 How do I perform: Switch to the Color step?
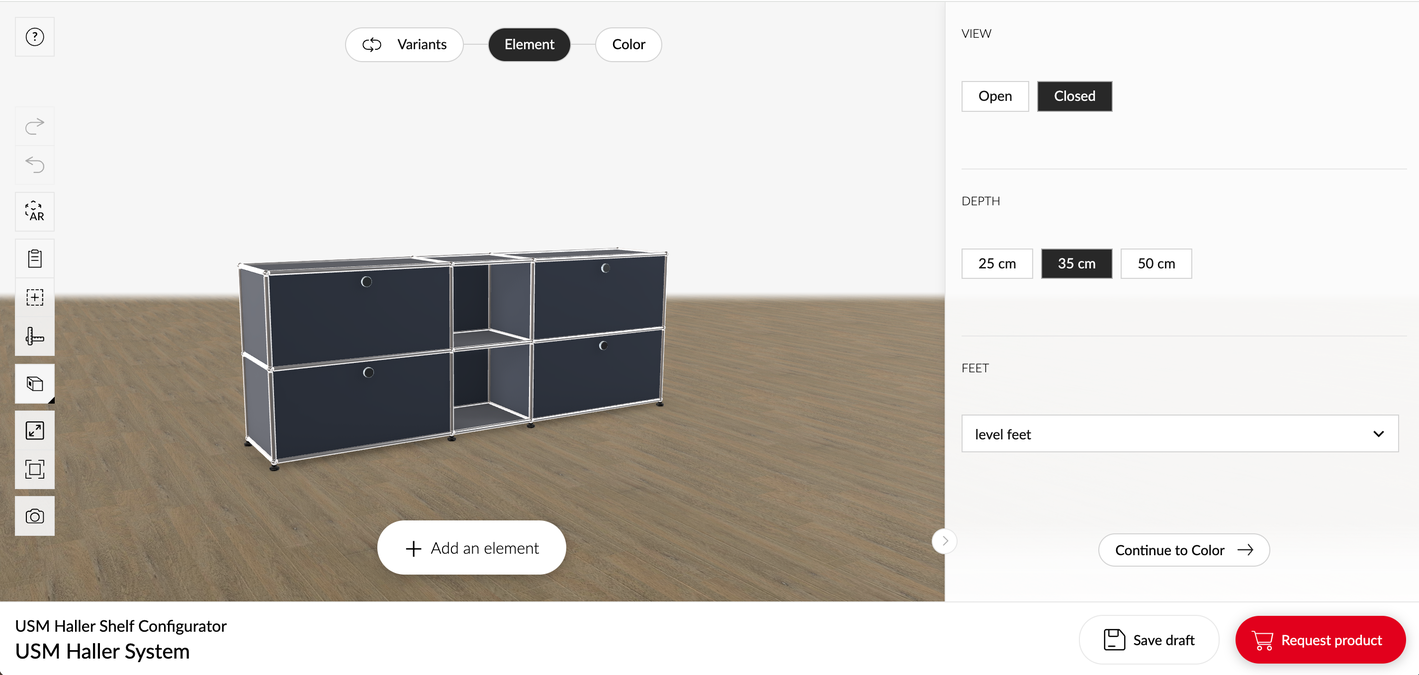[628, 44]
